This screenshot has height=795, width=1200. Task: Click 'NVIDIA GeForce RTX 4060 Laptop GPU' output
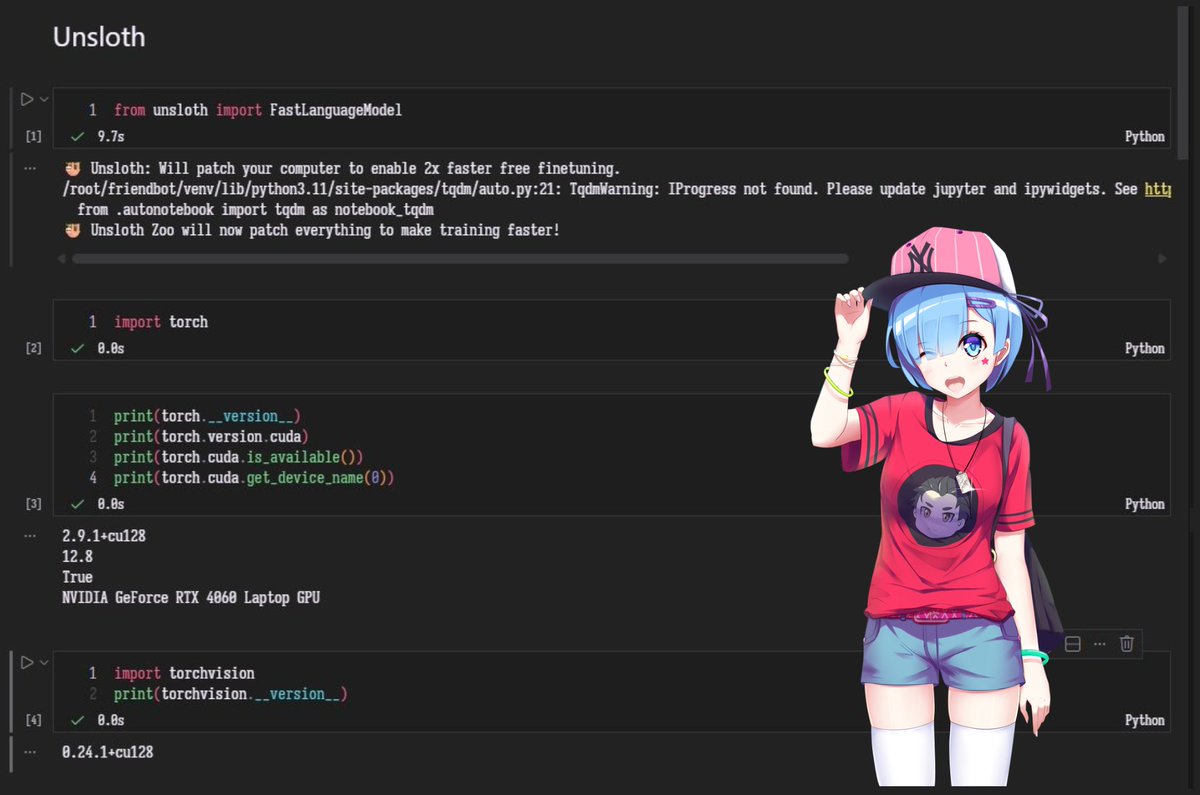click(x=191, y=598)
